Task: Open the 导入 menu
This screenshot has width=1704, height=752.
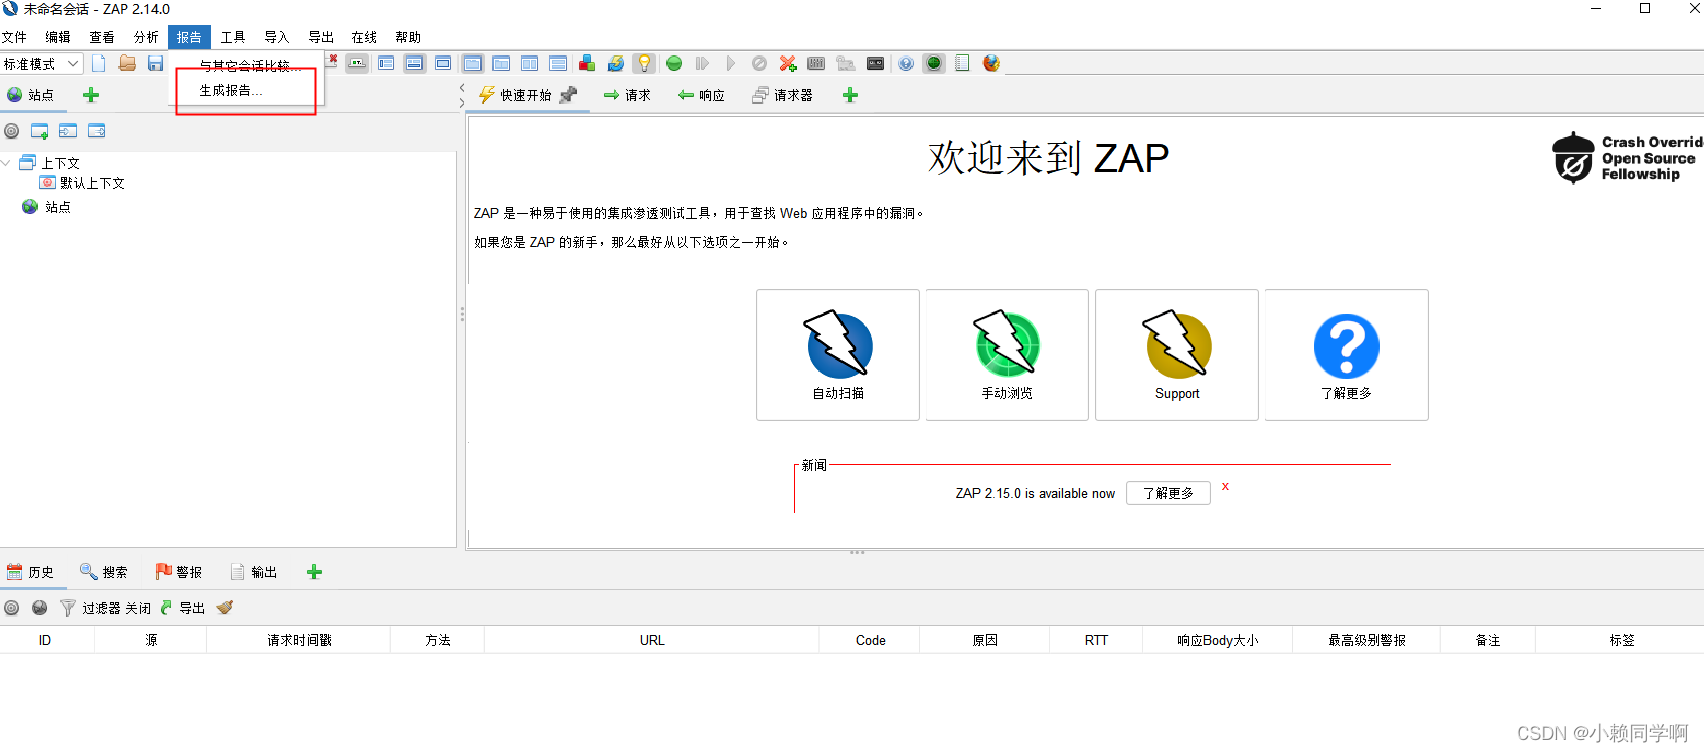Action: 277,37
